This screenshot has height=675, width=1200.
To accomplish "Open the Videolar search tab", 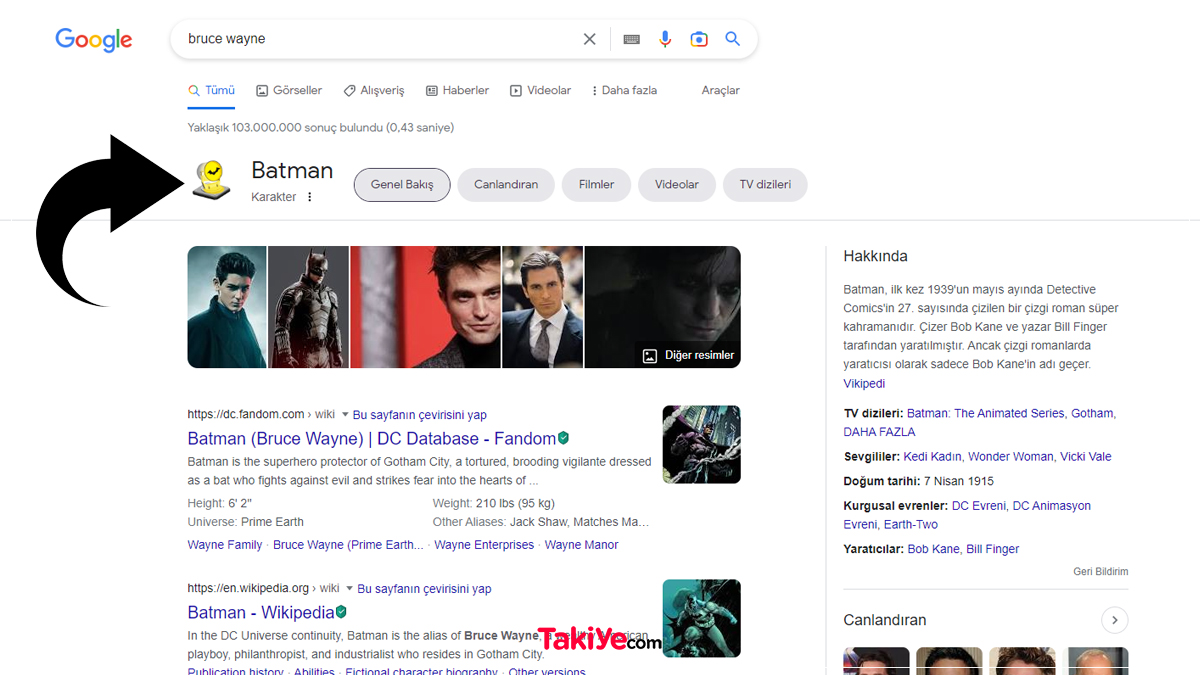I will [x=540, y=90].
